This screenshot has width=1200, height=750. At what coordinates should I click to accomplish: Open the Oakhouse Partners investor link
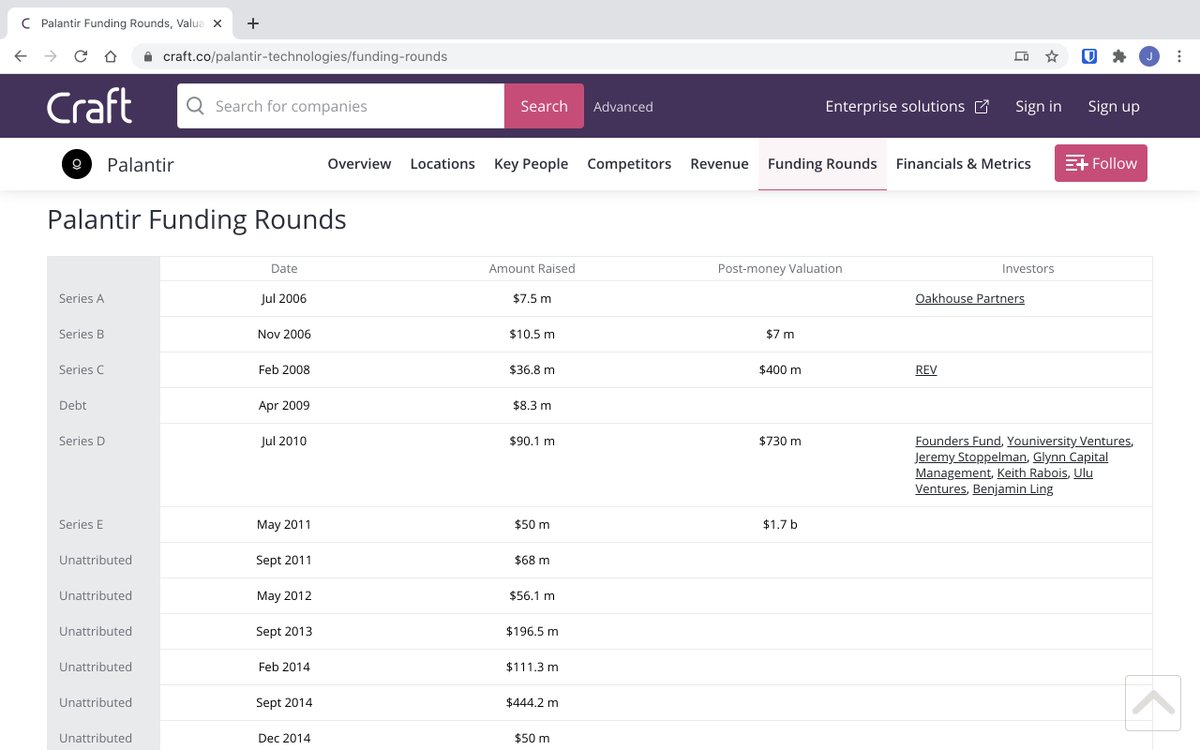point(970,298)
